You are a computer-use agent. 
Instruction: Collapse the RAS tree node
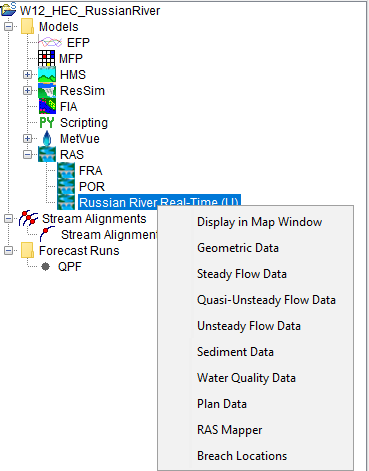coord(28,154)
